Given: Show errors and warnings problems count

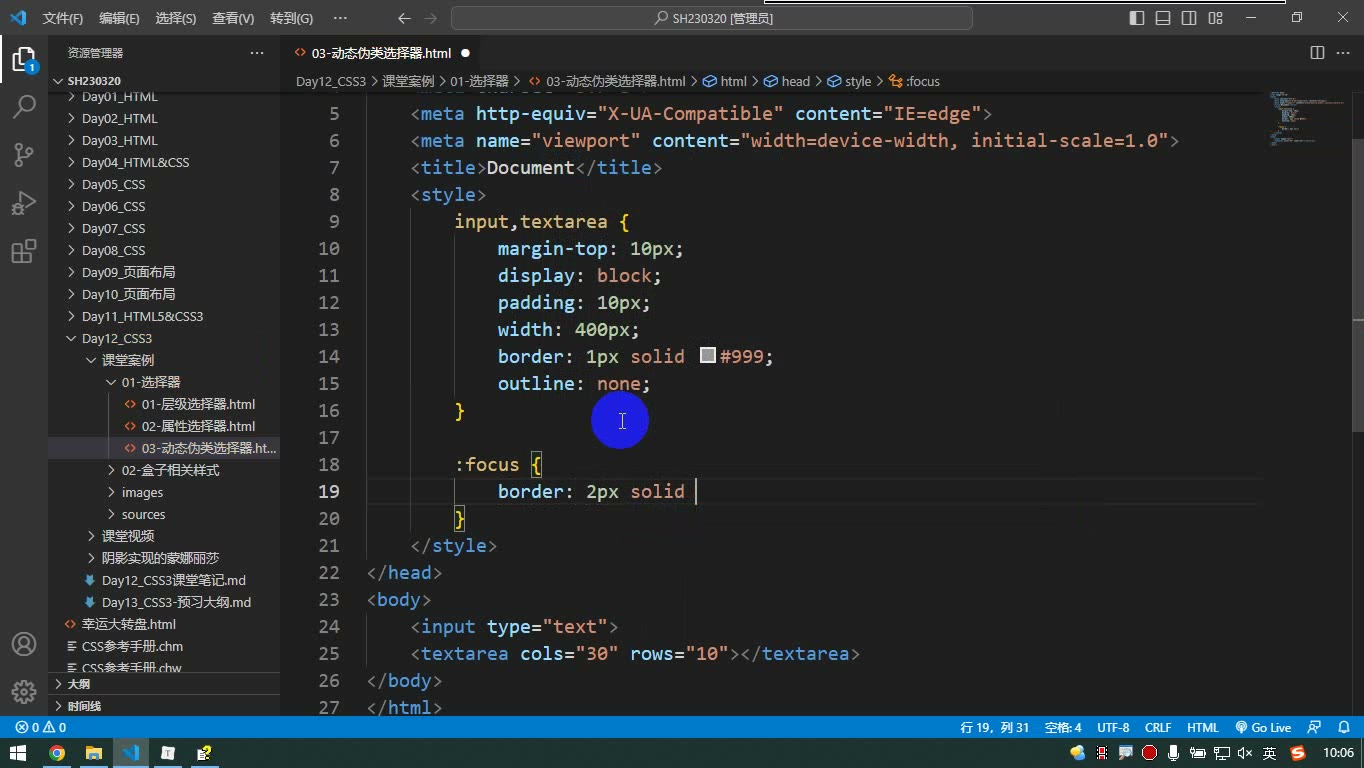Looking at the screenshot, I should [41, 728].
